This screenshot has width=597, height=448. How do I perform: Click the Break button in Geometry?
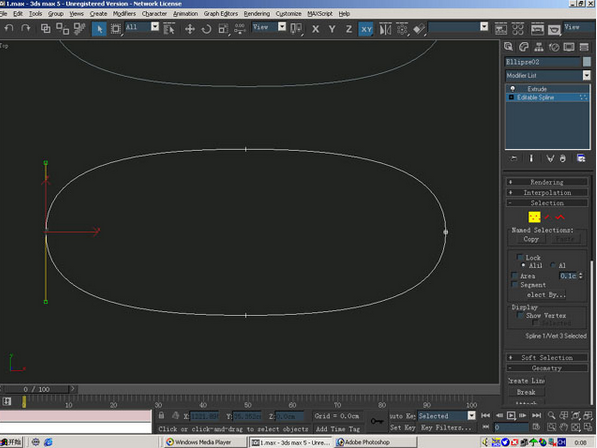(x=526, y=392)
